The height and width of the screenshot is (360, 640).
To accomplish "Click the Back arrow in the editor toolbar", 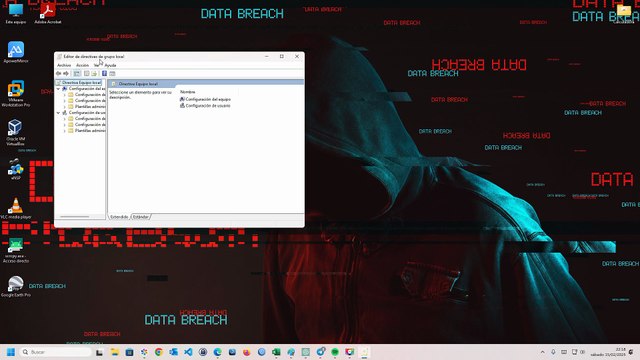I will click(58, 73).
